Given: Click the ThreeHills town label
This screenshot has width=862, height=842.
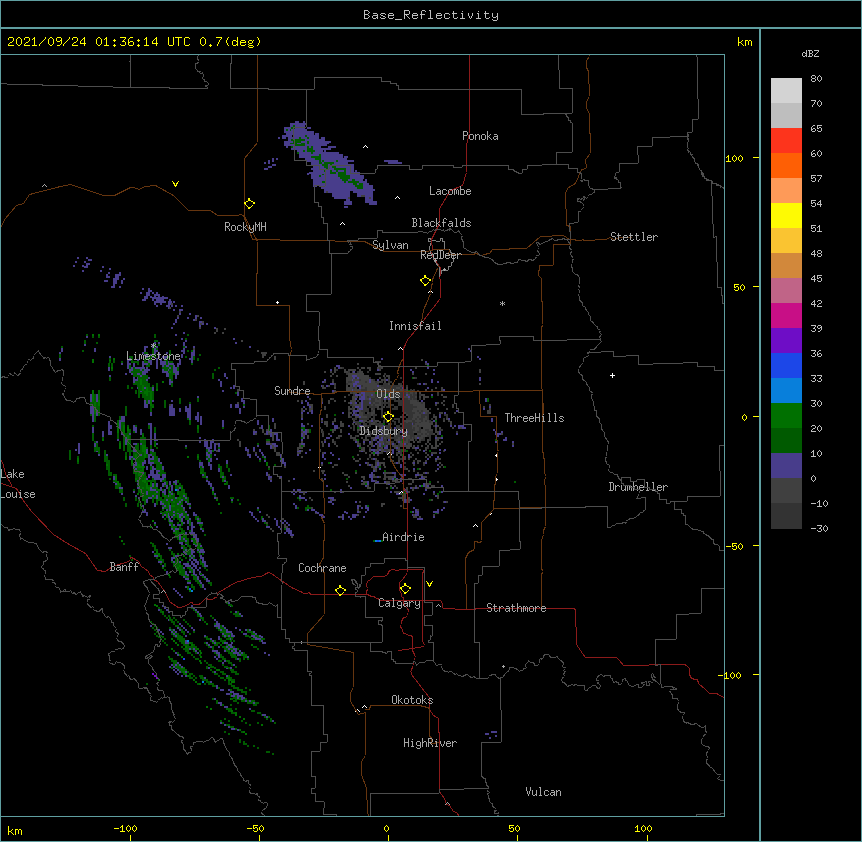Looking at the screenshot, I should pos(534,418).
